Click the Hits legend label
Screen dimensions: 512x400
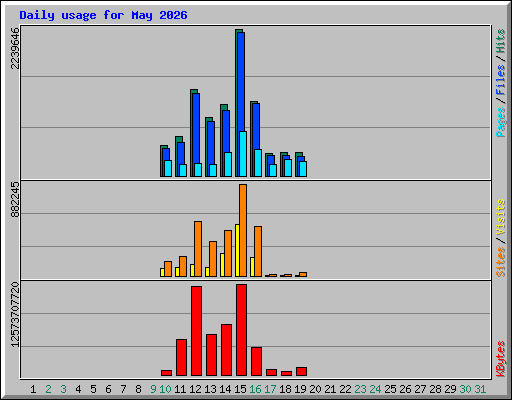[500, 41]
